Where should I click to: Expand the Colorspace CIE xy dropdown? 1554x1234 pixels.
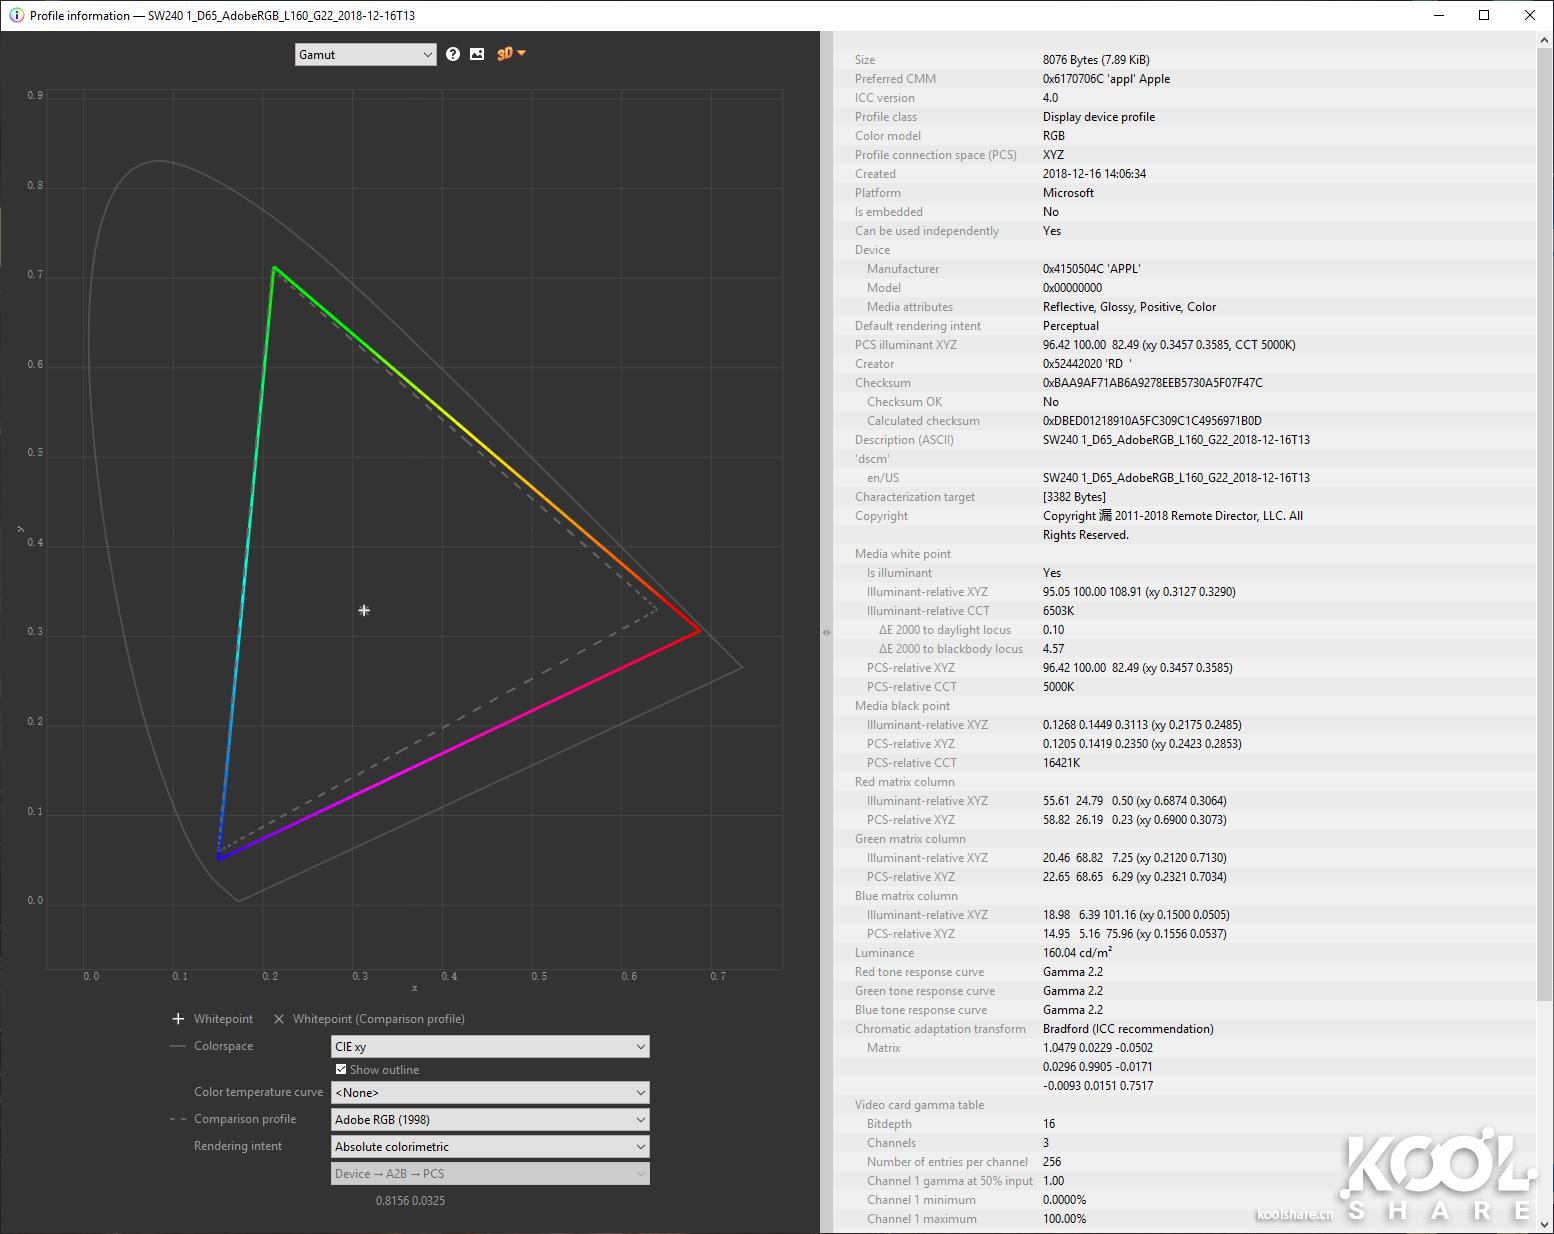(x=490, y=1046)
